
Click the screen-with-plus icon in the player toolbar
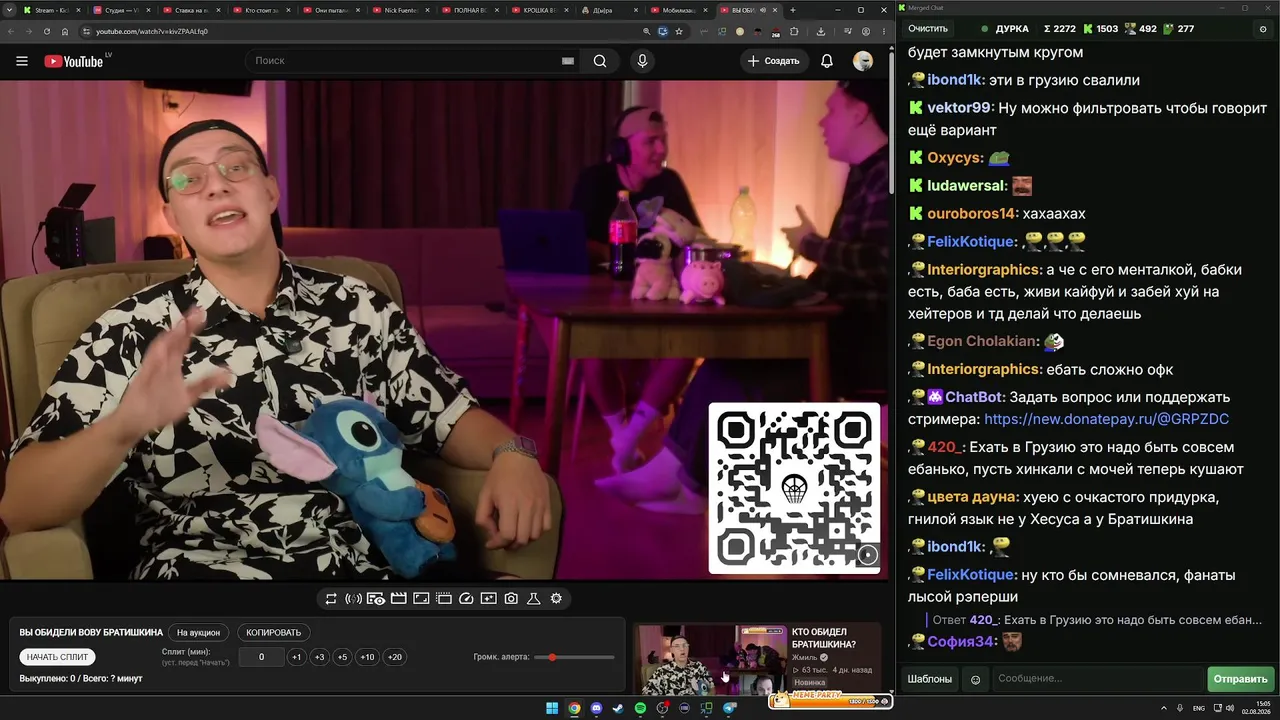(x=488, y=599)
